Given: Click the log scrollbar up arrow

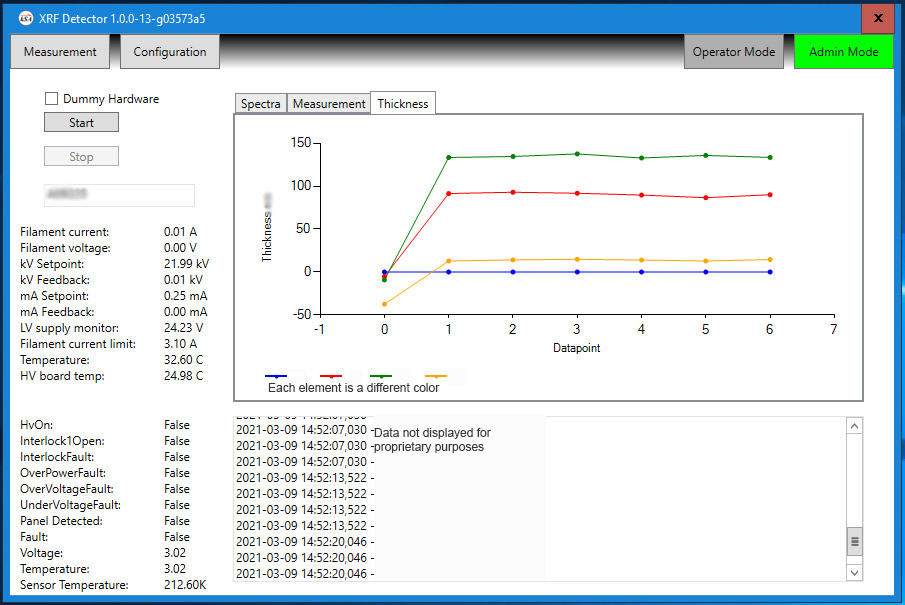Looking at the screenshot, I should pos(854,426).
